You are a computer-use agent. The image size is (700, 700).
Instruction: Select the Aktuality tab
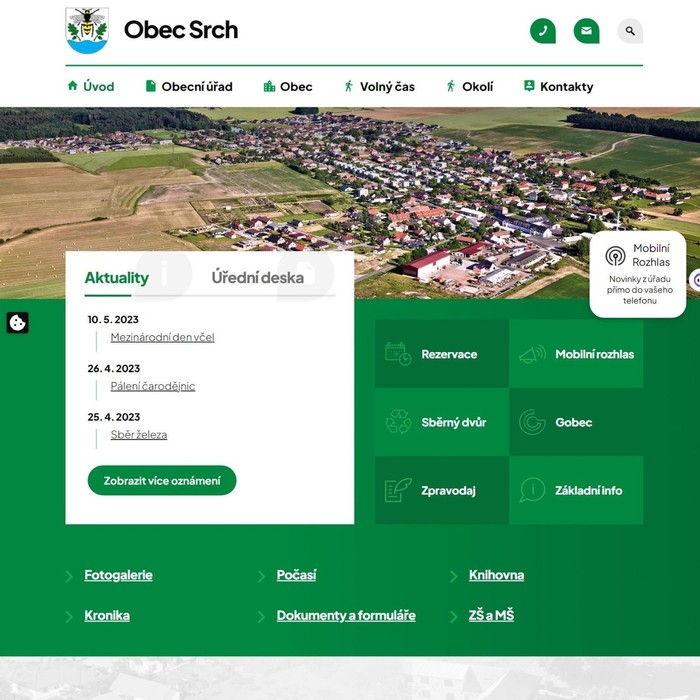(117, 278)
